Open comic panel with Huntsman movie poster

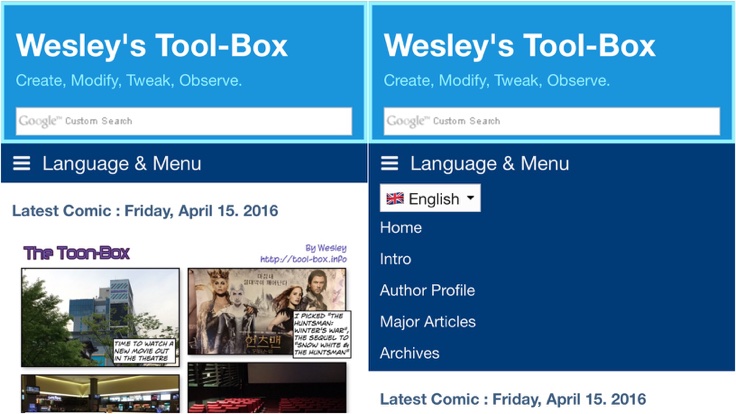click(267, 312)
